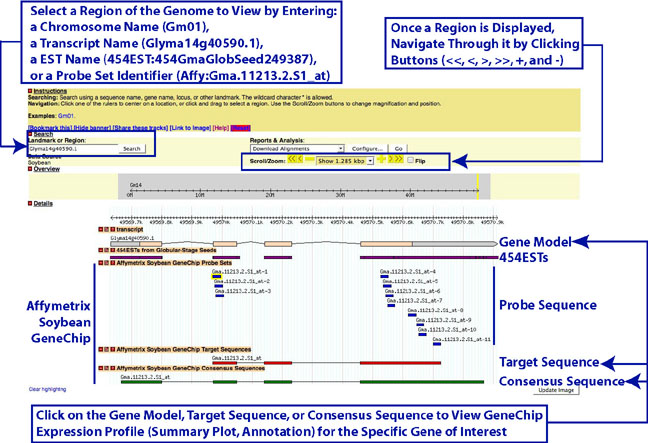This screenshot has width=648, height=443.
Task: Click the share icon on the transcript track
Action: tap(106, 229)
